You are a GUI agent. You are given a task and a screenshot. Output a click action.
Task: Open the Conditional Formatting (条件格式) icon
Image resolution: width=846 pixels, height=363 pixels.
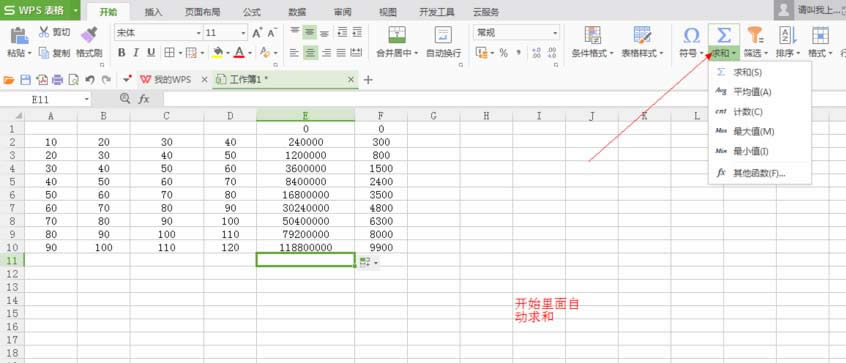(593, 35)
